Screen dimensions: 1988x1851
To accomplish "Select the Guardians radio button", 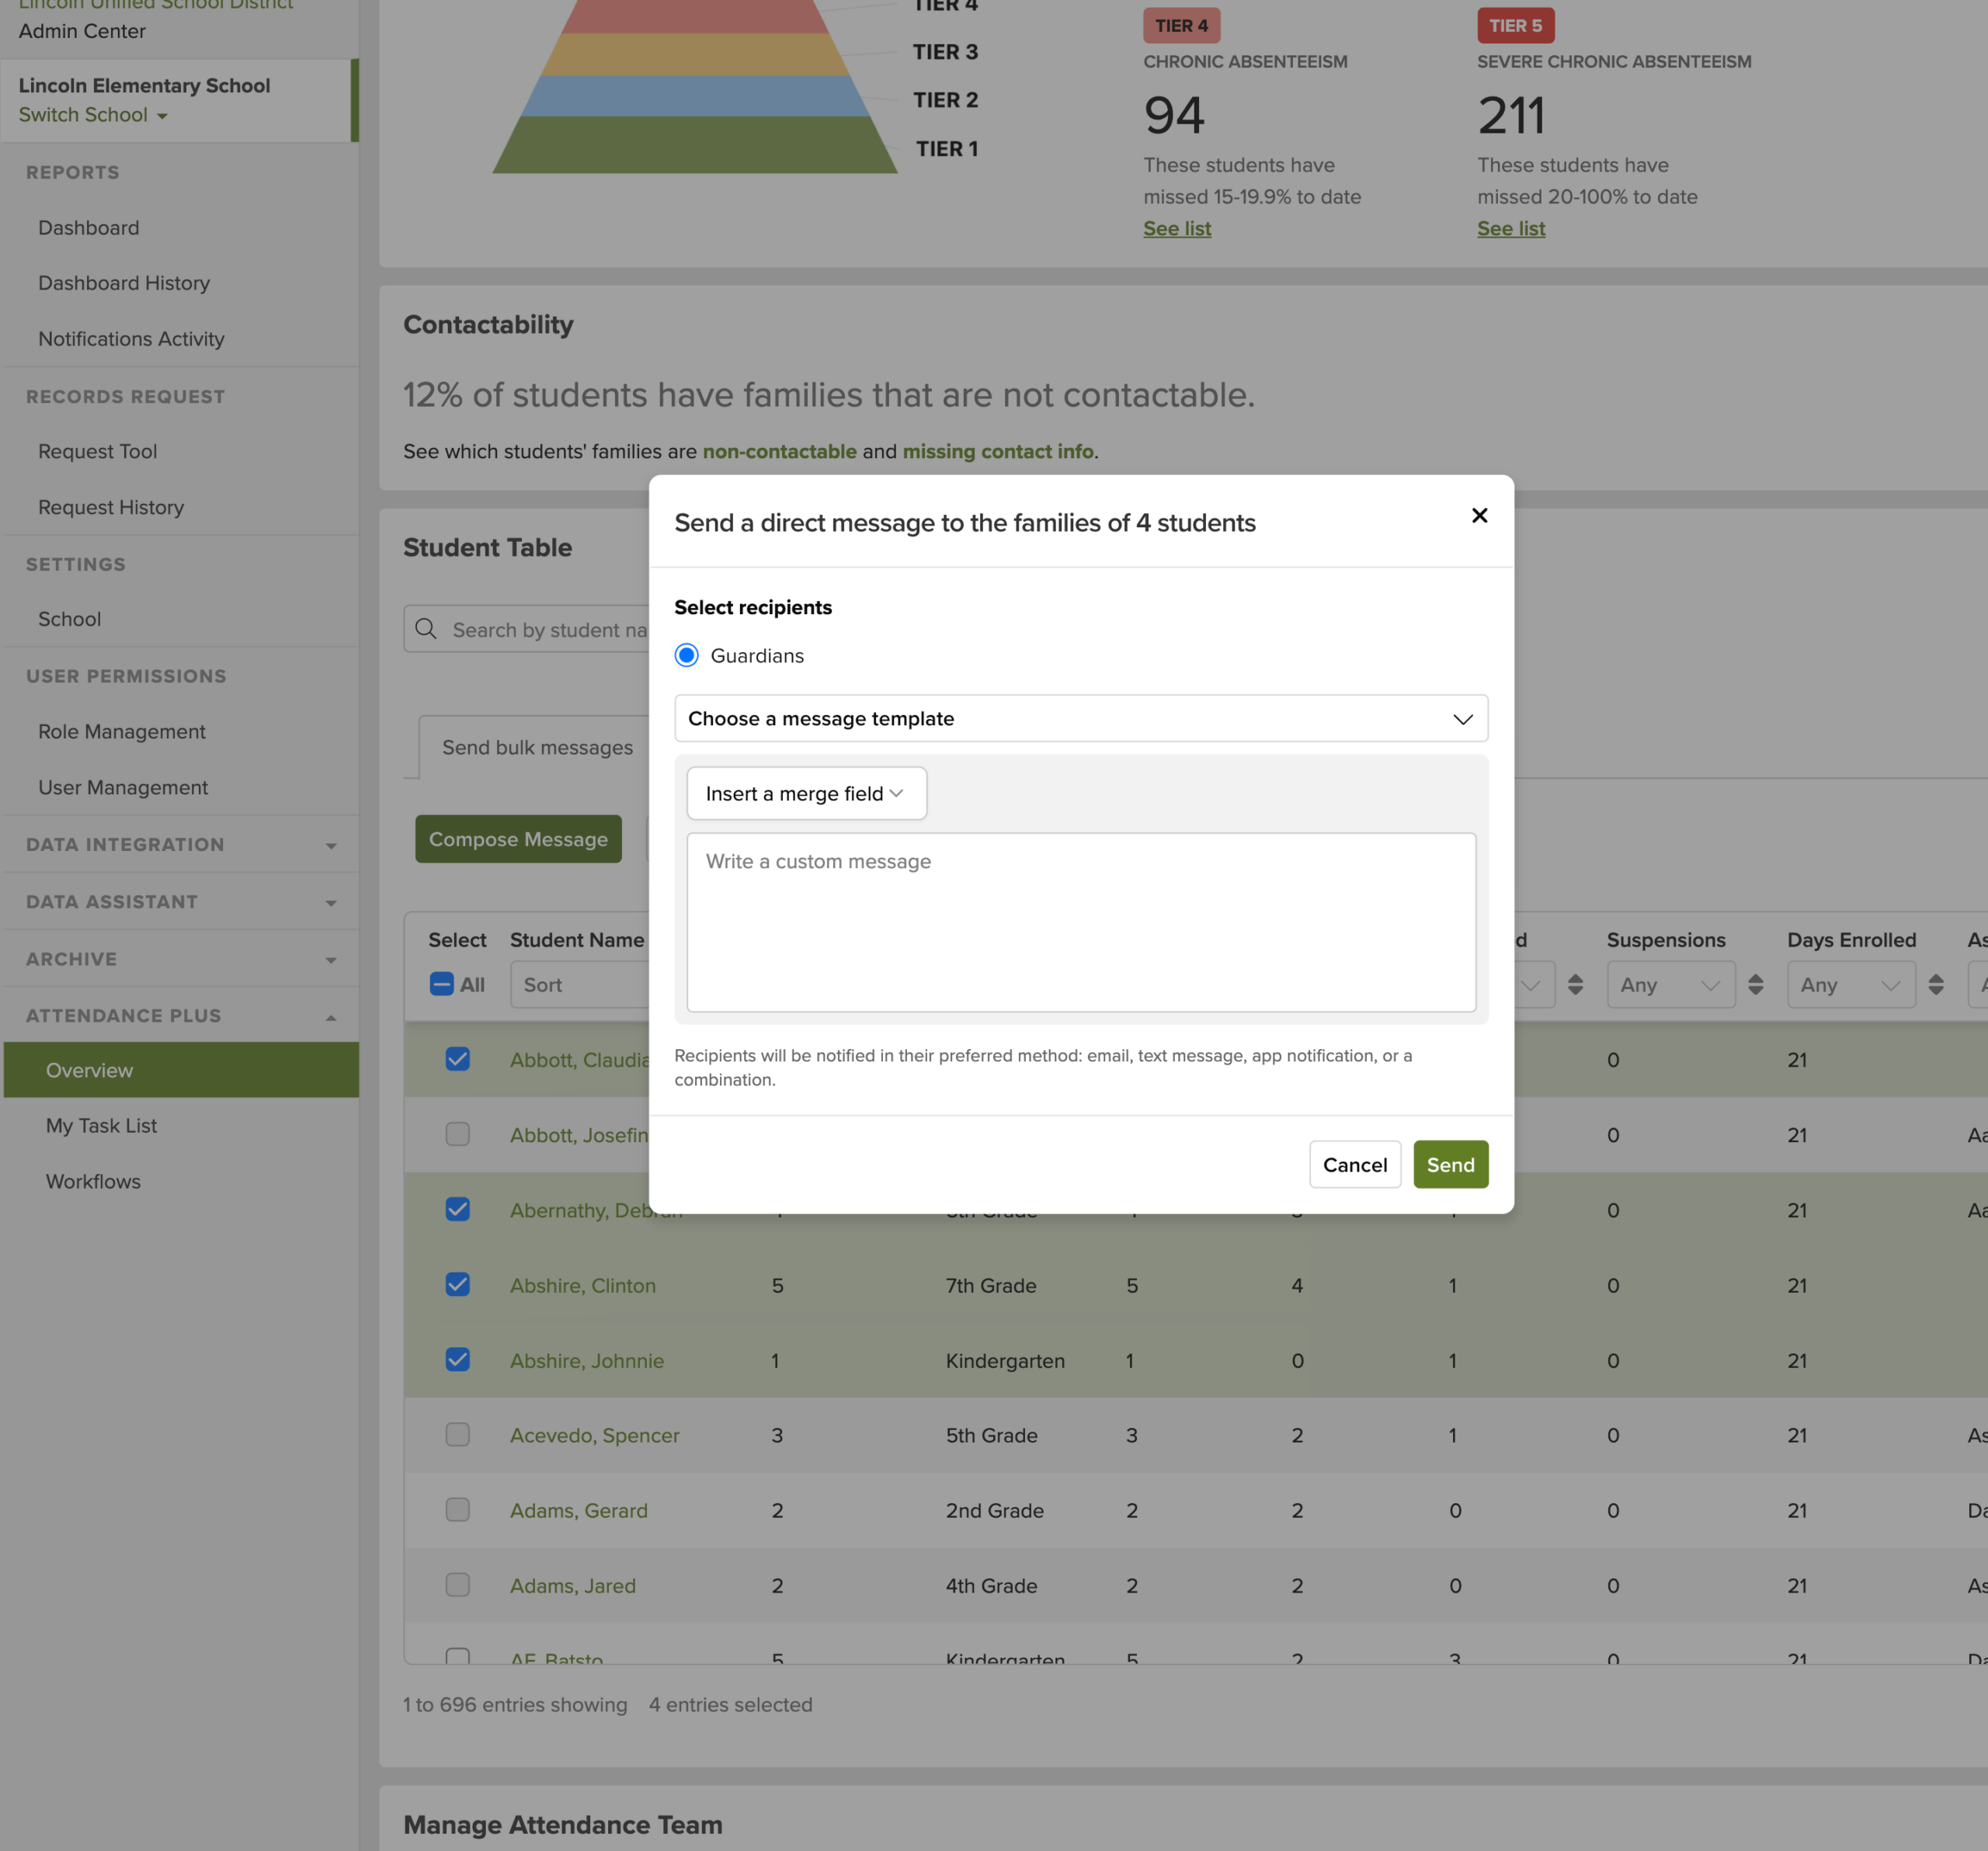I will [x=686, y=656].
